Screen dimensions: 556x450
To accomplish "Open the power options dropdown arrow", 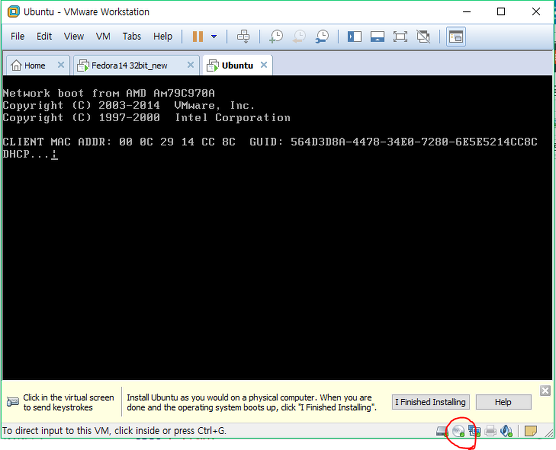I will tap(214, 36).
